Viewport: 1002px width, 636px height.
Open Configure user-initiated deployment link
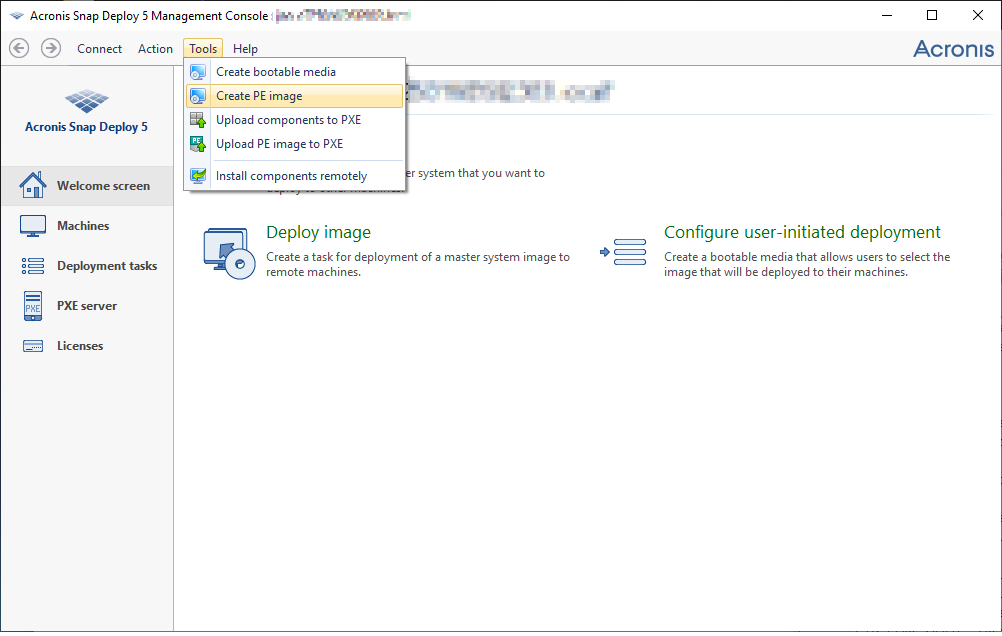click(x=802, y=232)
